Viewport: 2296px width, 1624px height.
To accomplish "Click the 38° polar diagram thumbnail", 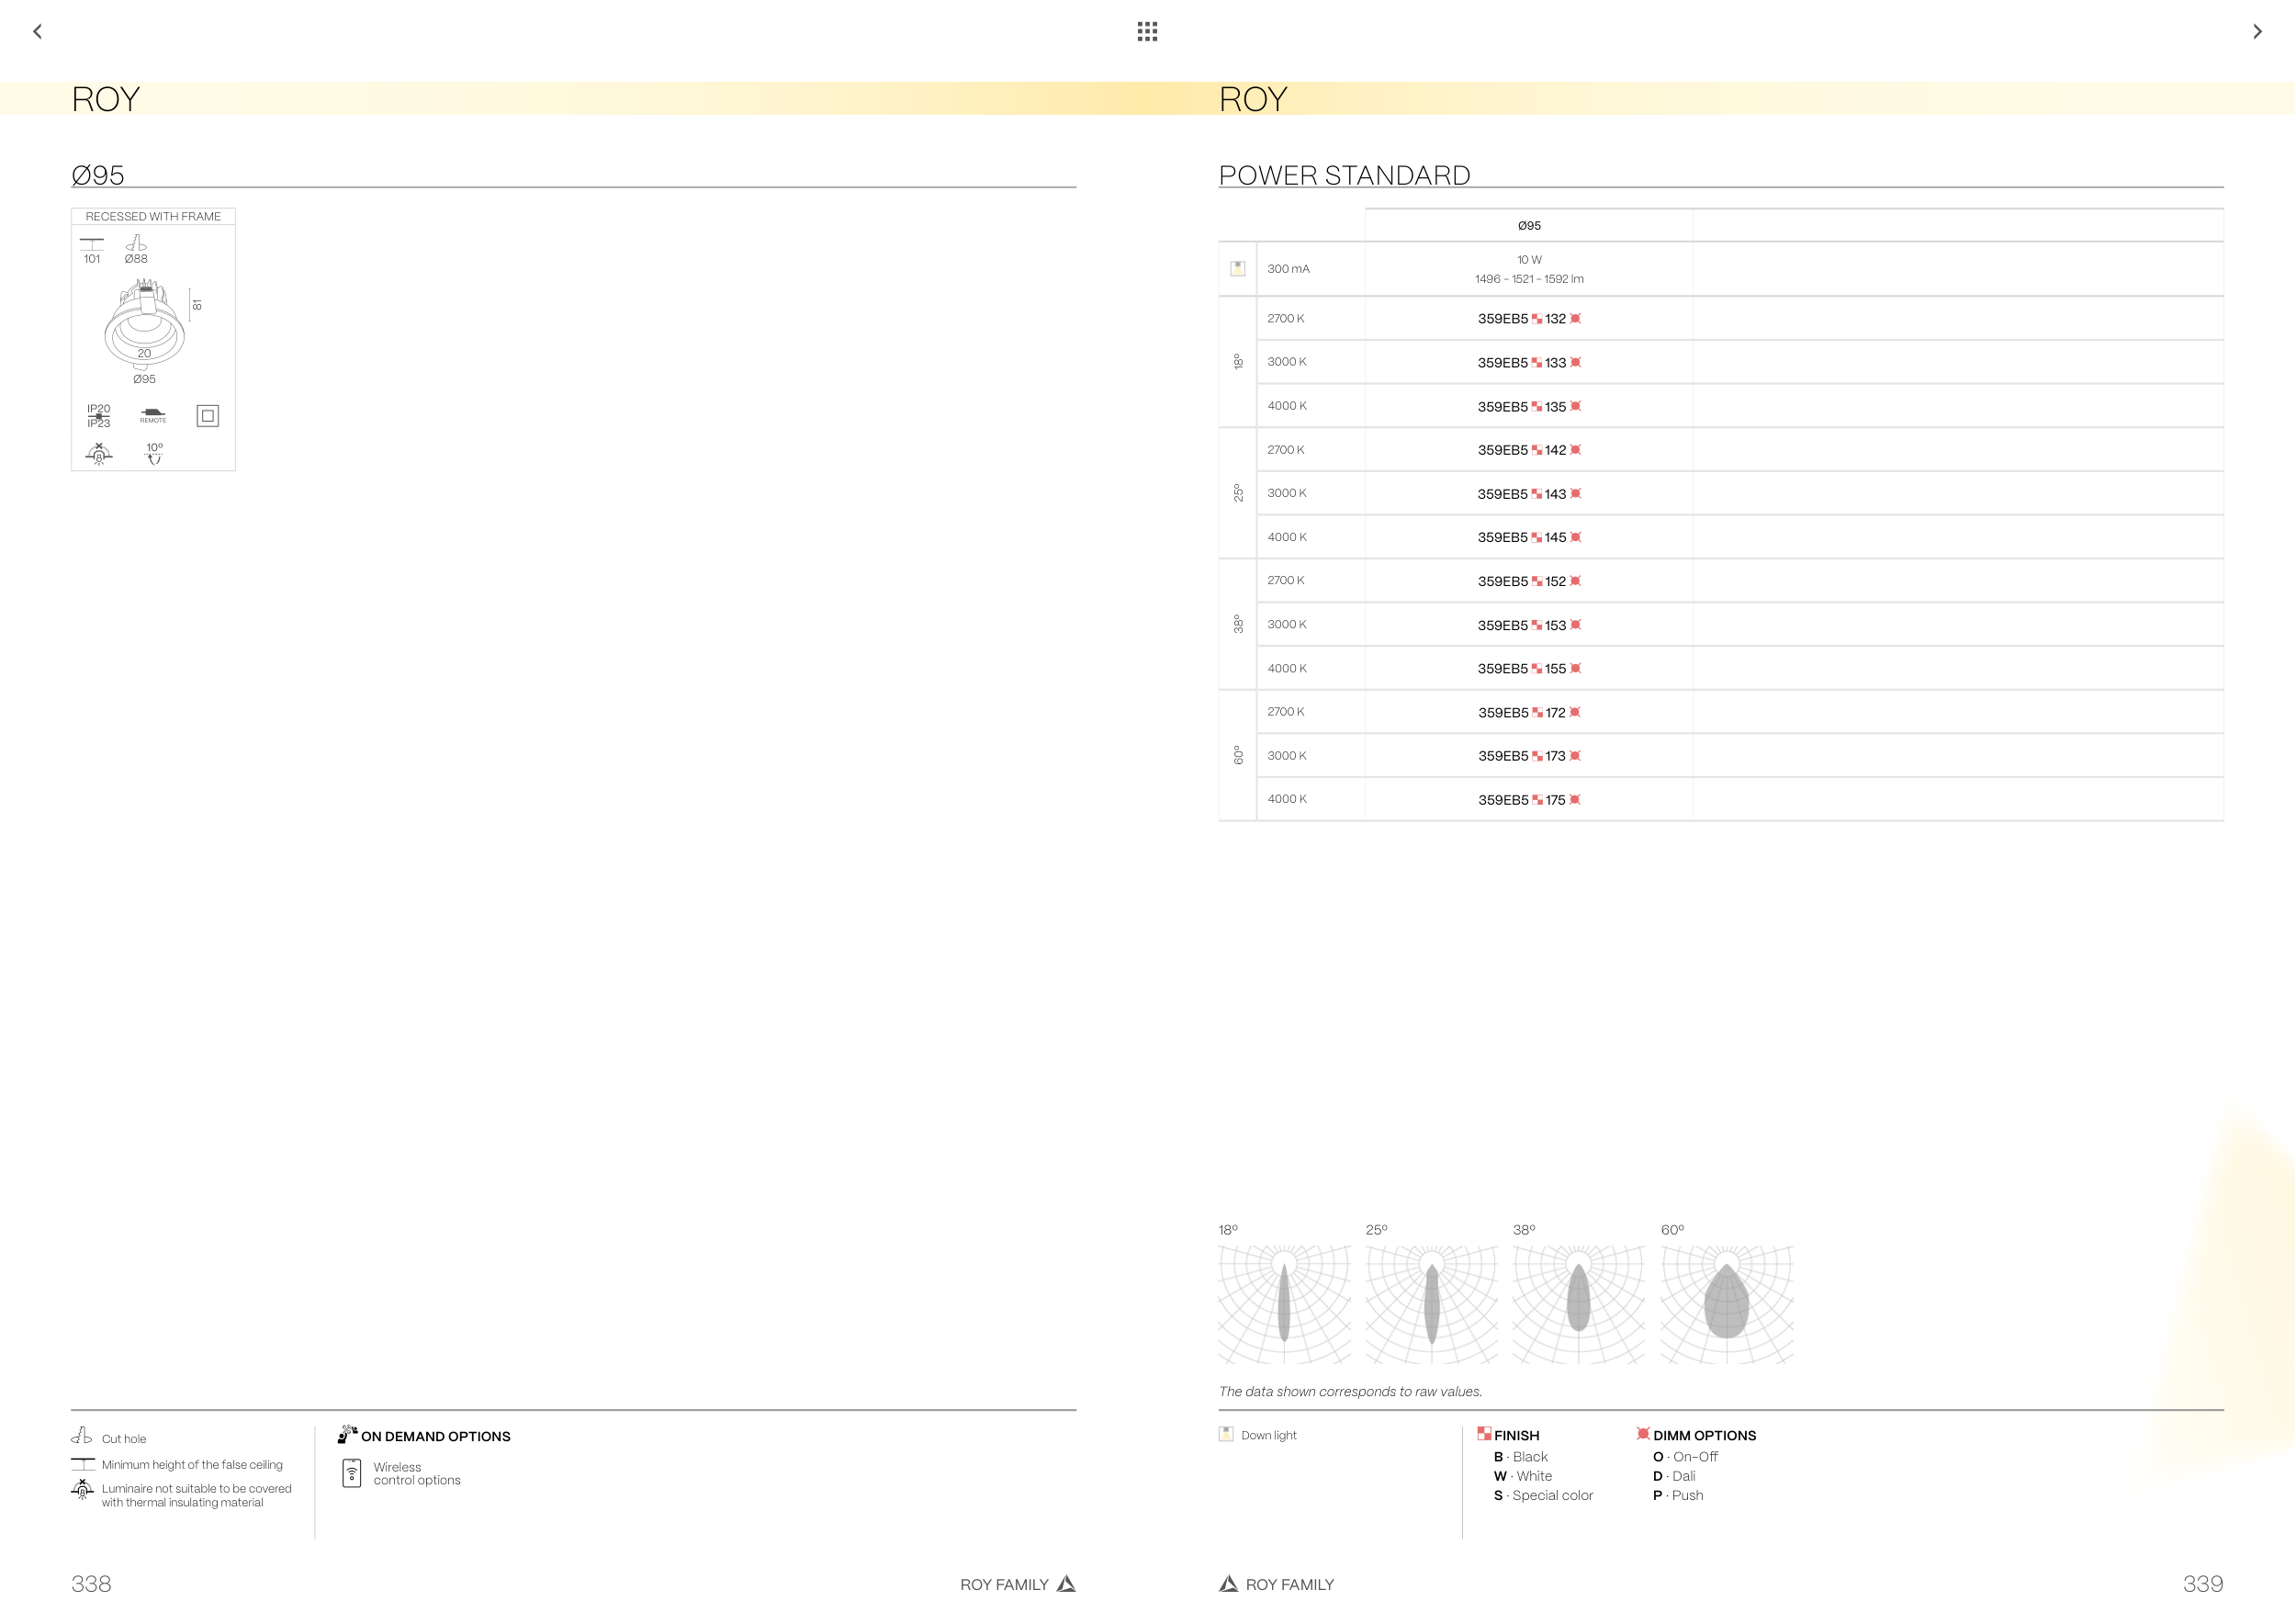I will (1579, 1303).
